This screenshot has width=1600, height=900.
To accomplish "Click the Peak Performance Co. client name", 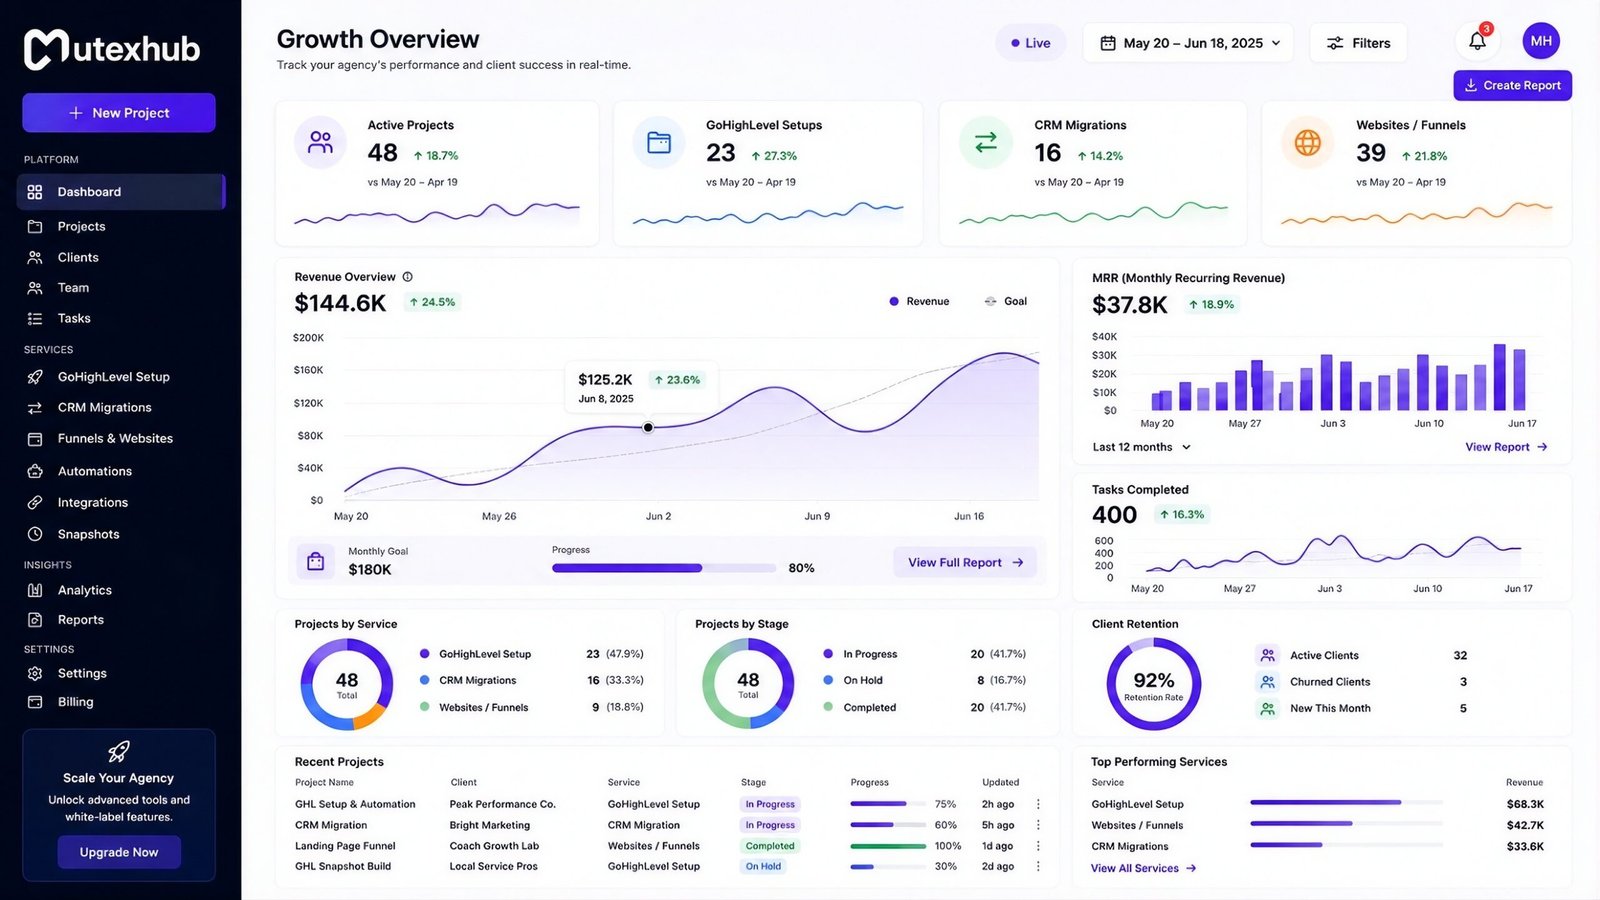I will tap(502, 804).
